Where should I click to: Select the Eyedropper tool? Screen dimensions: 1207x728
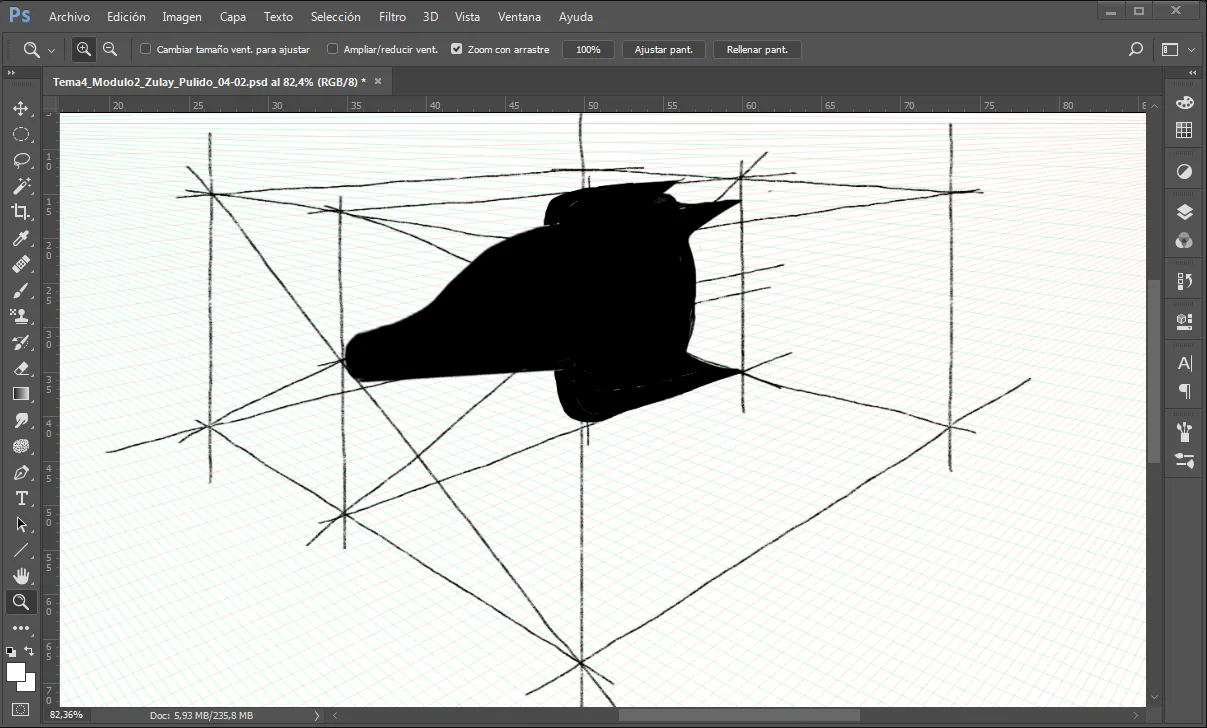pos(21,238)
